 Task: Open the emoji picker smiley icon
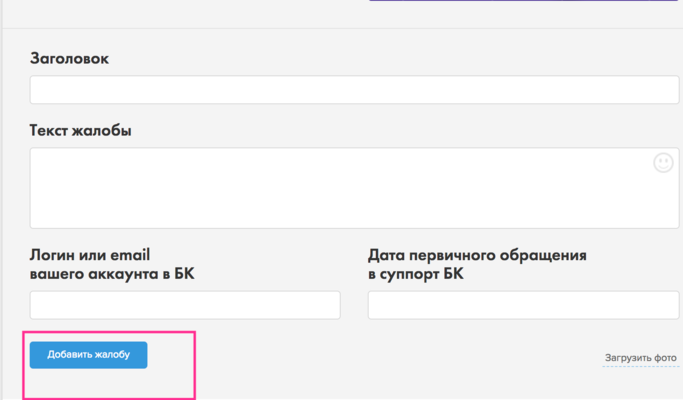click(663, 163)
